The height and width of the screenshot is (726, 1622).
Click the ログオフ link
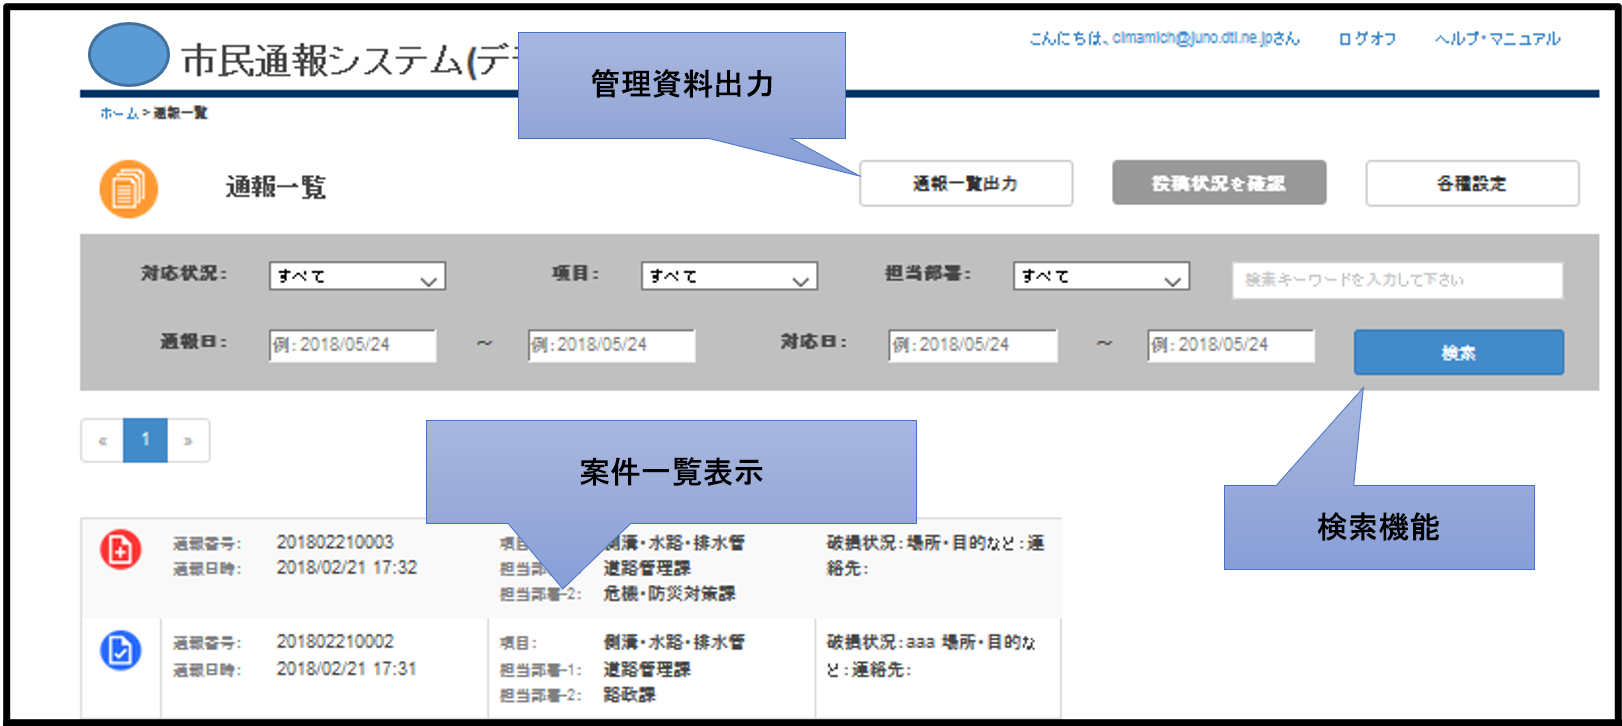point(1366,39)
